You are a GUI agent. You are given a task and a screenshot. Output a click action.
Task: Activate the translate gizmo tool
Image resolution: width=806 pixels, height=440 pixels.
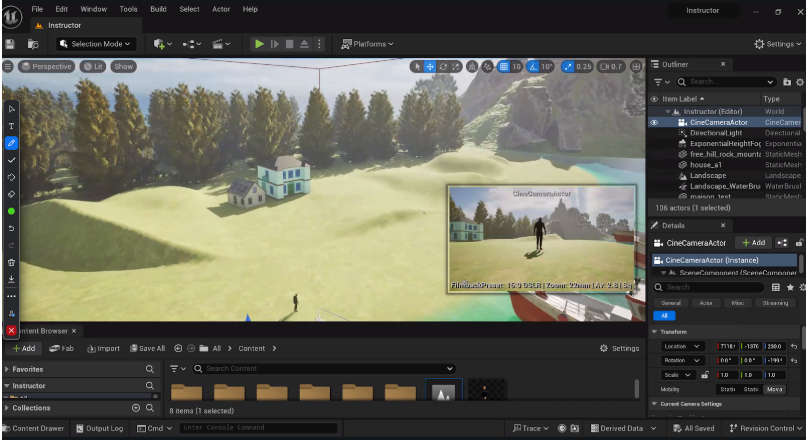coord(430,66)
